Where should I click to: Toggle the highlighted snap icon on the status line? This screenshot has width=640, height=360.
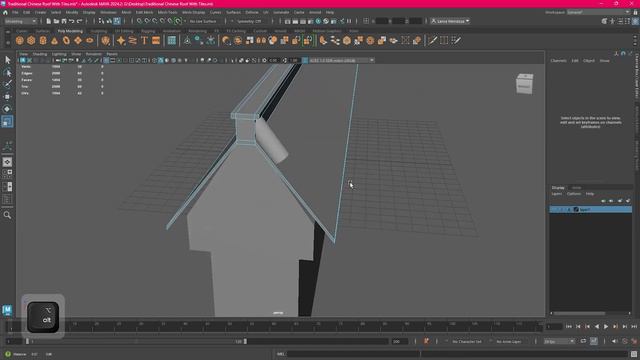pos(178,21)
